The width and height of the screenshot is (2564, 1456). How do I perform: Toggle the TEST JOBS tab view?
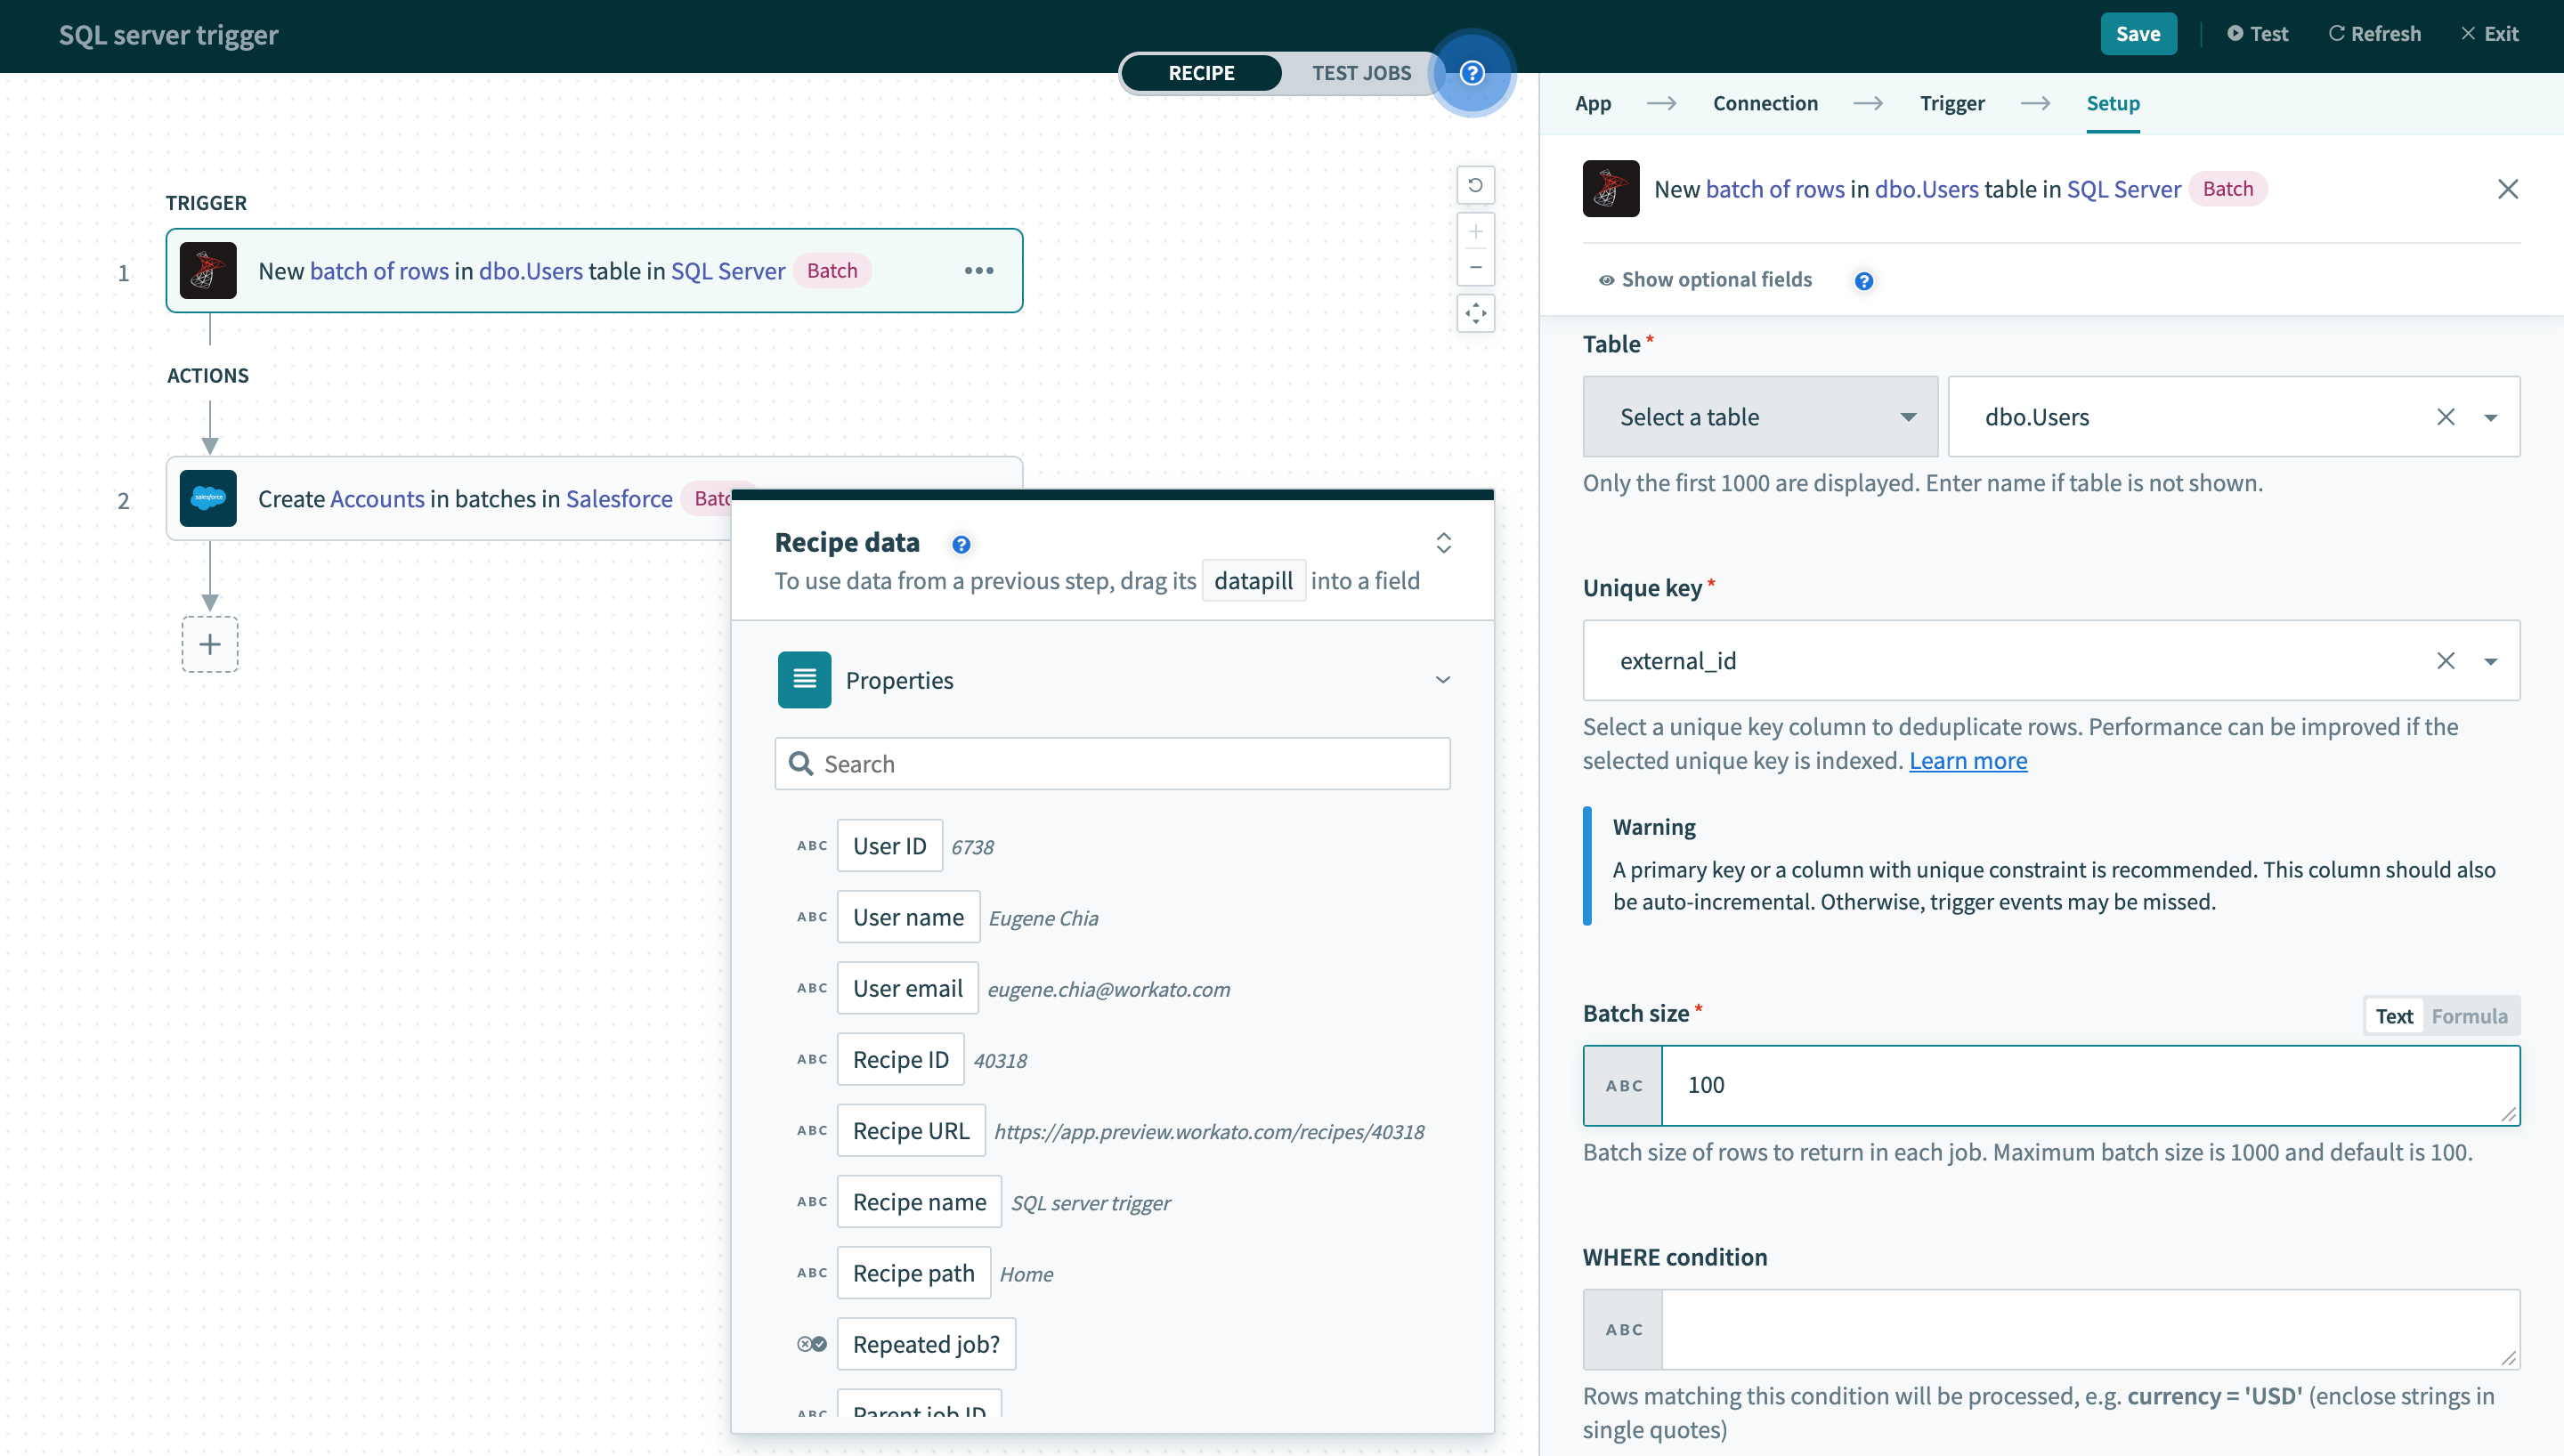[1361, 70]
